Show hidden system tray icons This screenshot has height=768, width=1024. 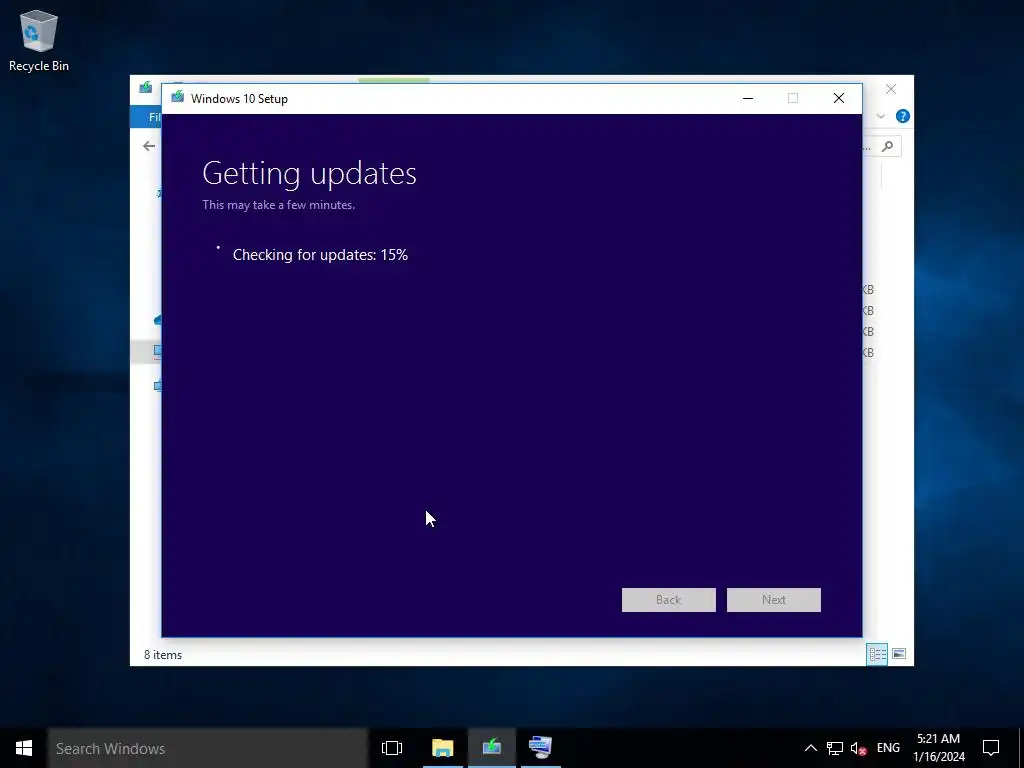coord(810,748)
